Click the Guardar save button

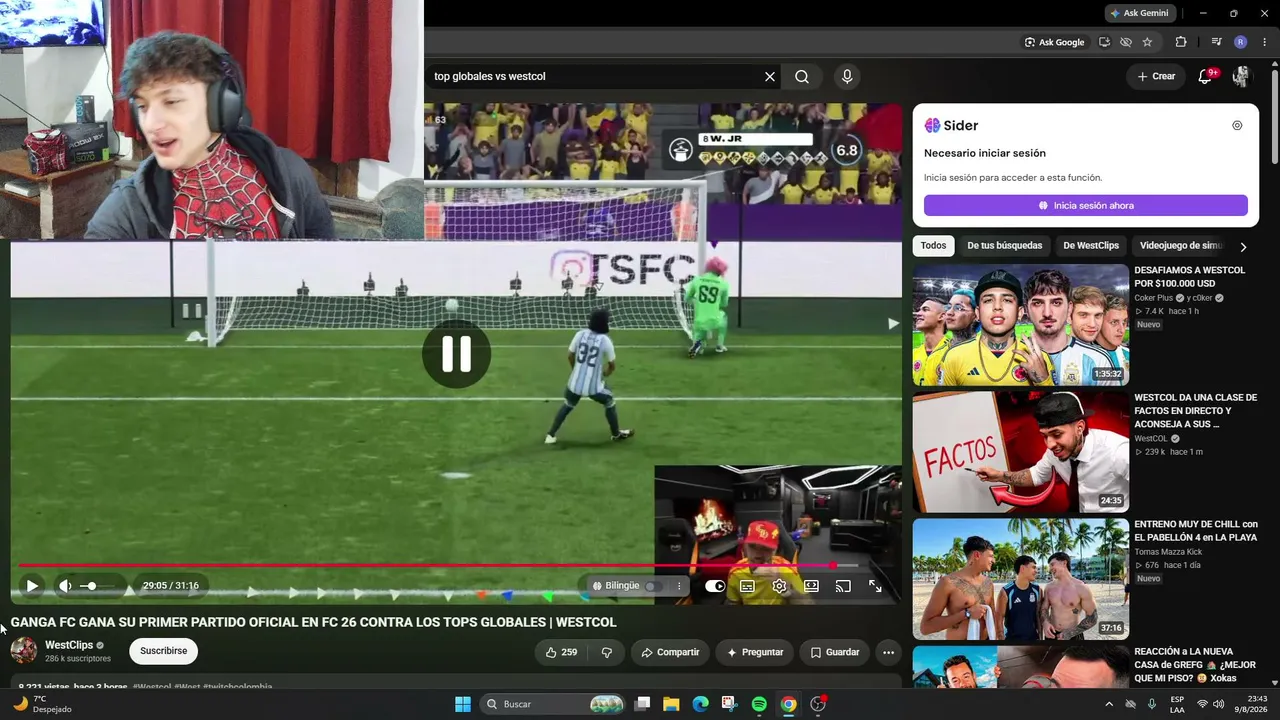coord(835,652)
